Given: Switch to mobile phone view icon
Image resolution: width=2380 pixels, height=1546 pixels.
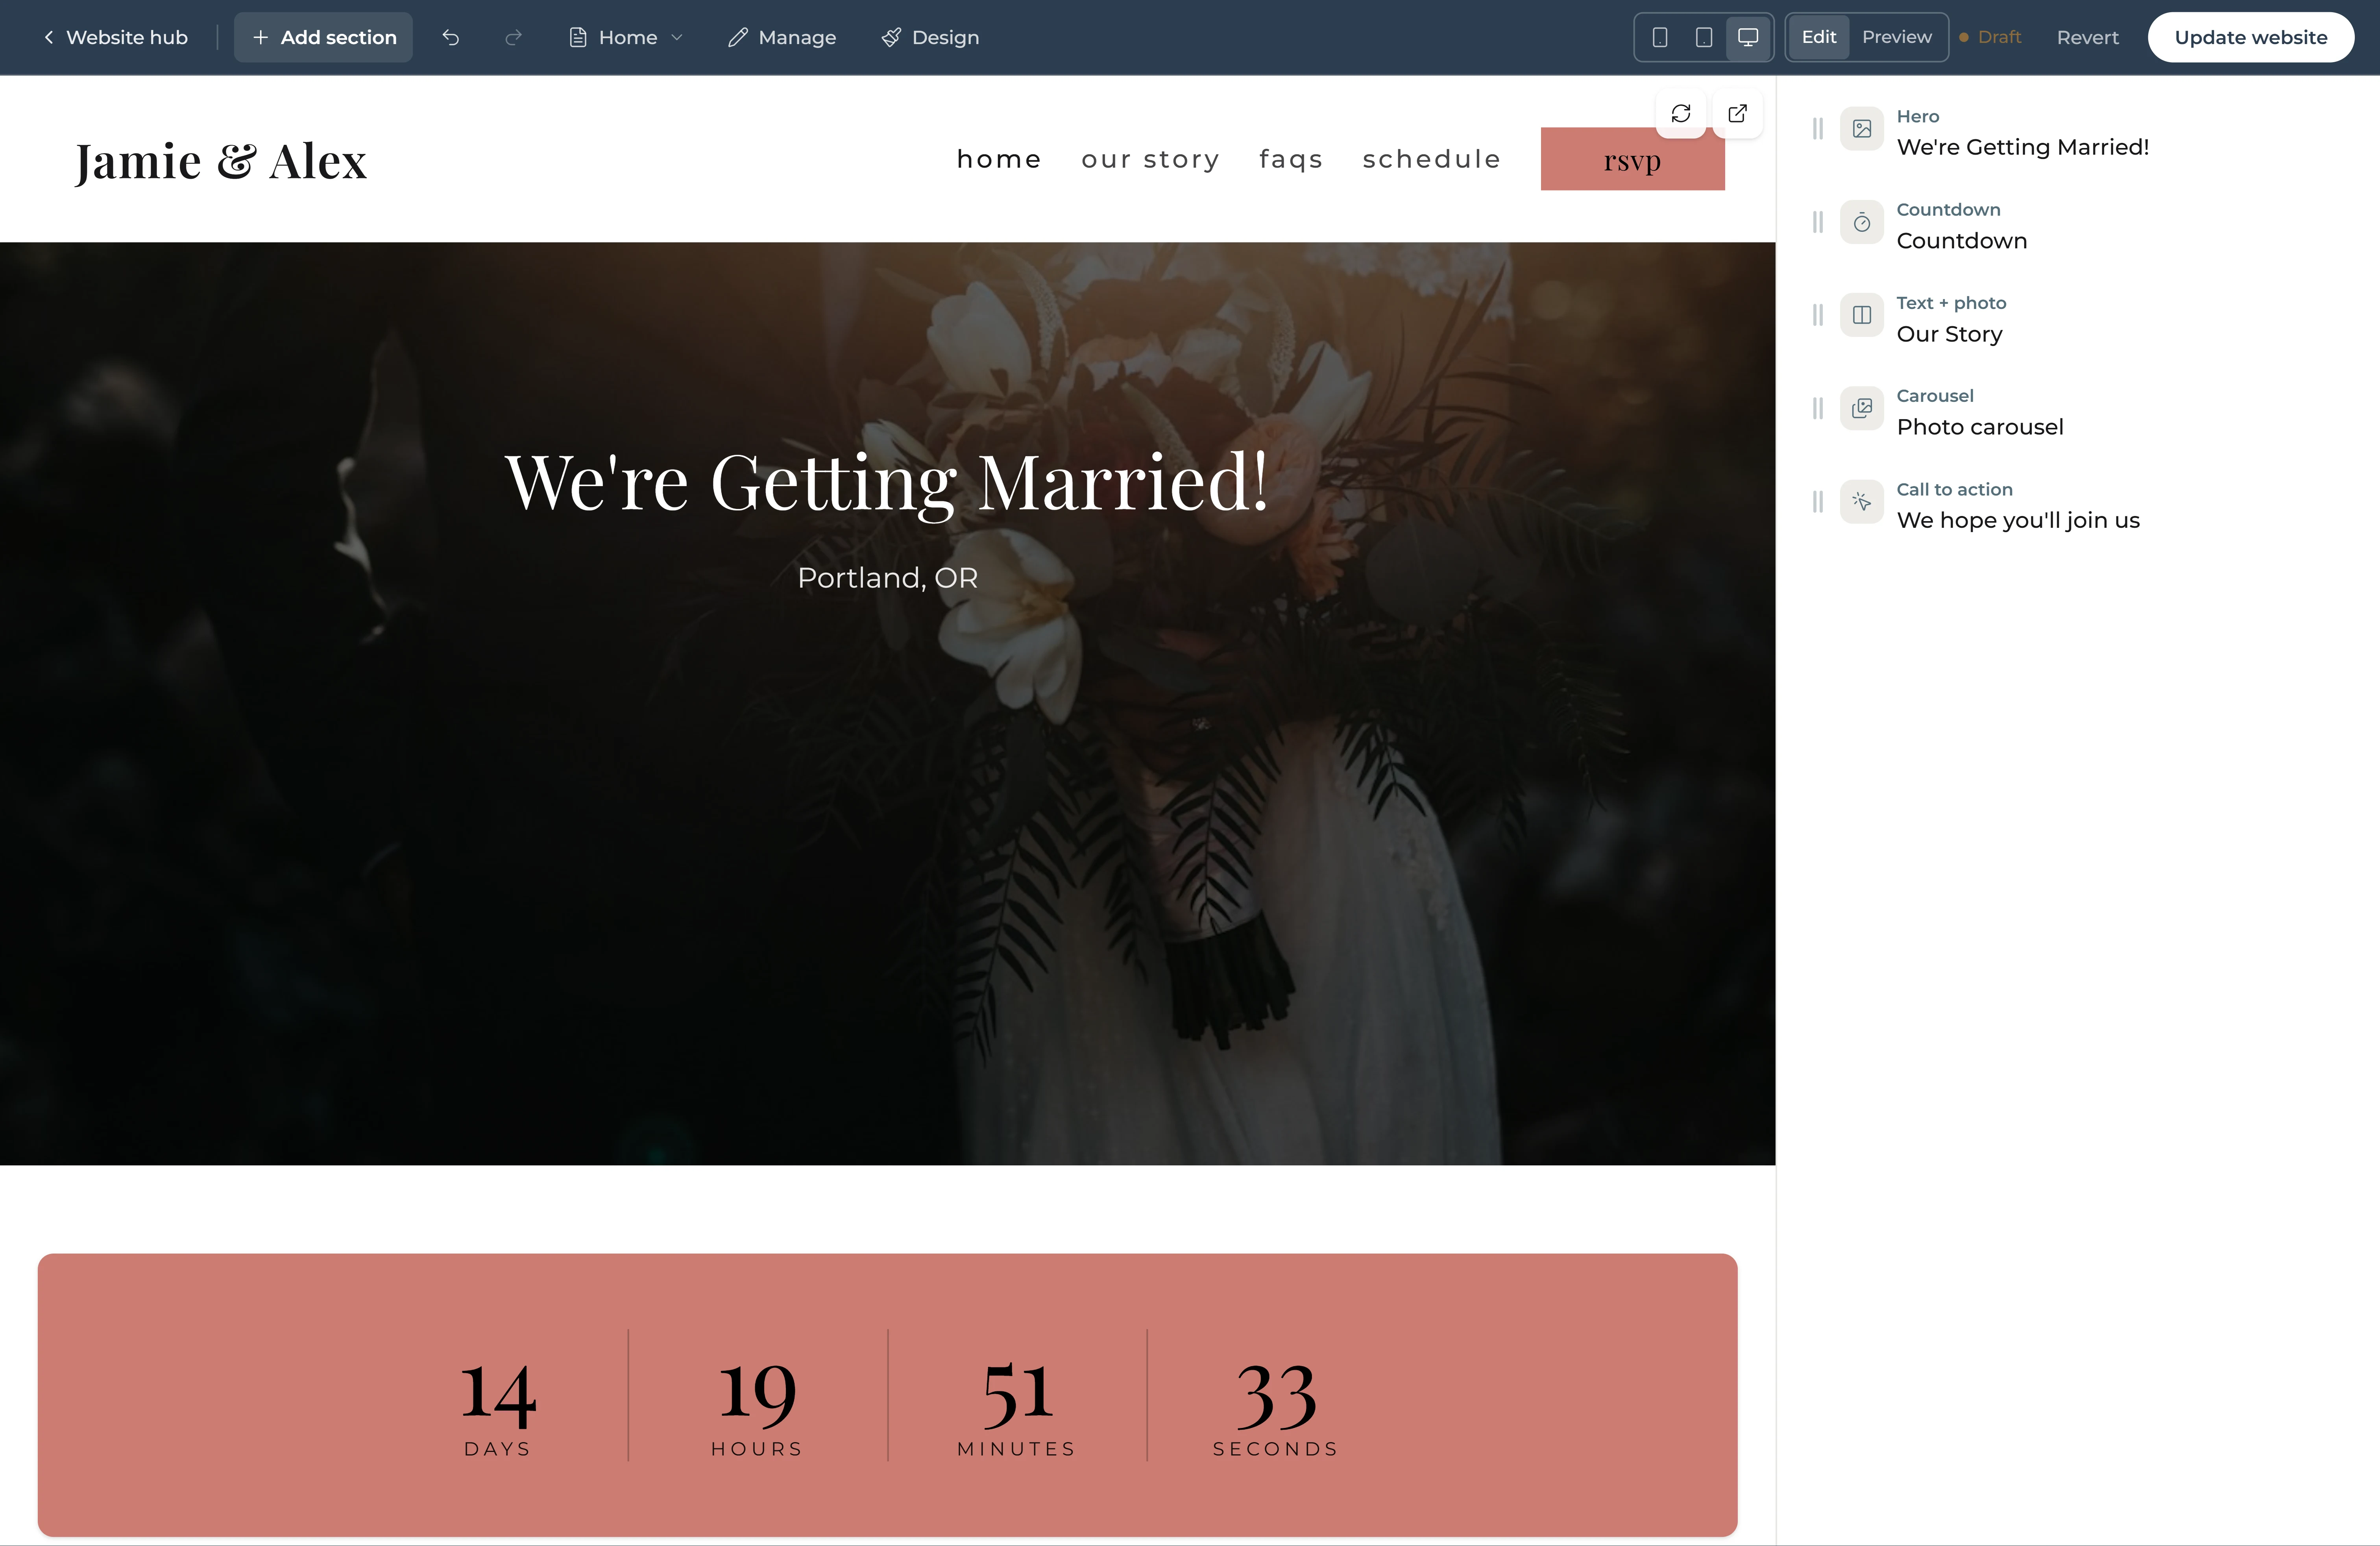Looking at the screenshot, I should (1660, 37).
